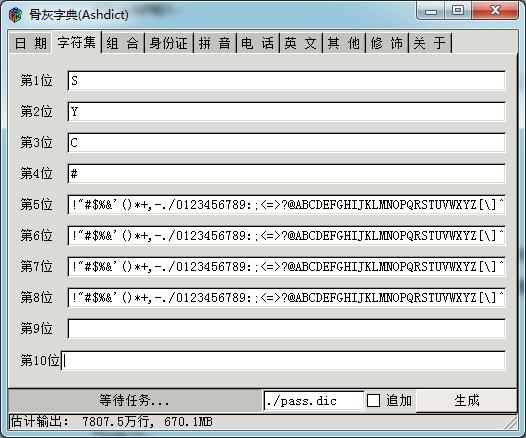Open the 修饰 tab
The height and width of the screenshot is (438, 526).
pos(386,43)
